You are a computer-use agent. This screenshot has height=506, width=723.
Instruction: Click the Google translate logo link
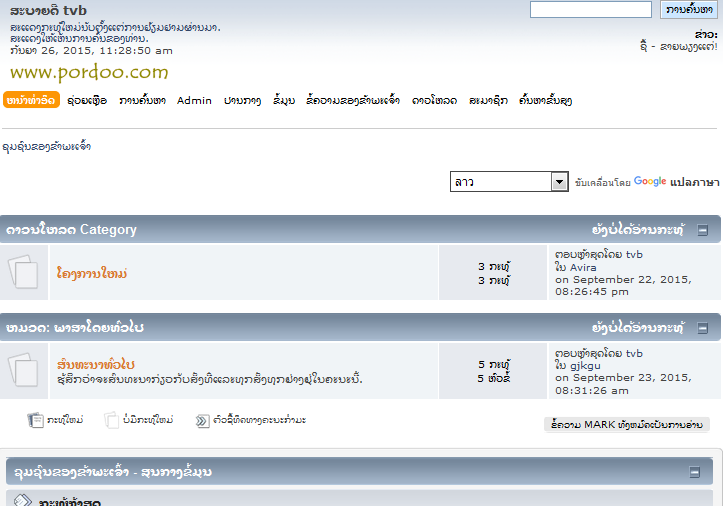click(650, 181)
